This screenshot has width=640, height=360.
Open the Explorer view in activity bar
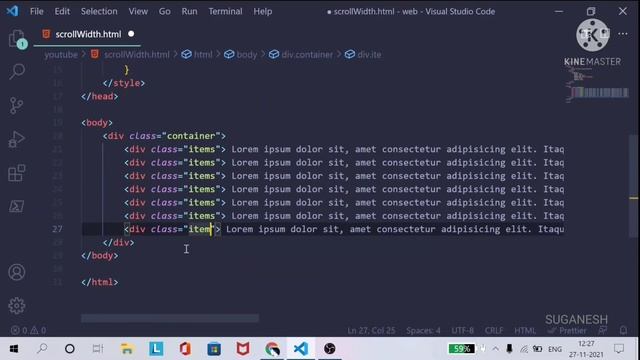click(17, 39)
